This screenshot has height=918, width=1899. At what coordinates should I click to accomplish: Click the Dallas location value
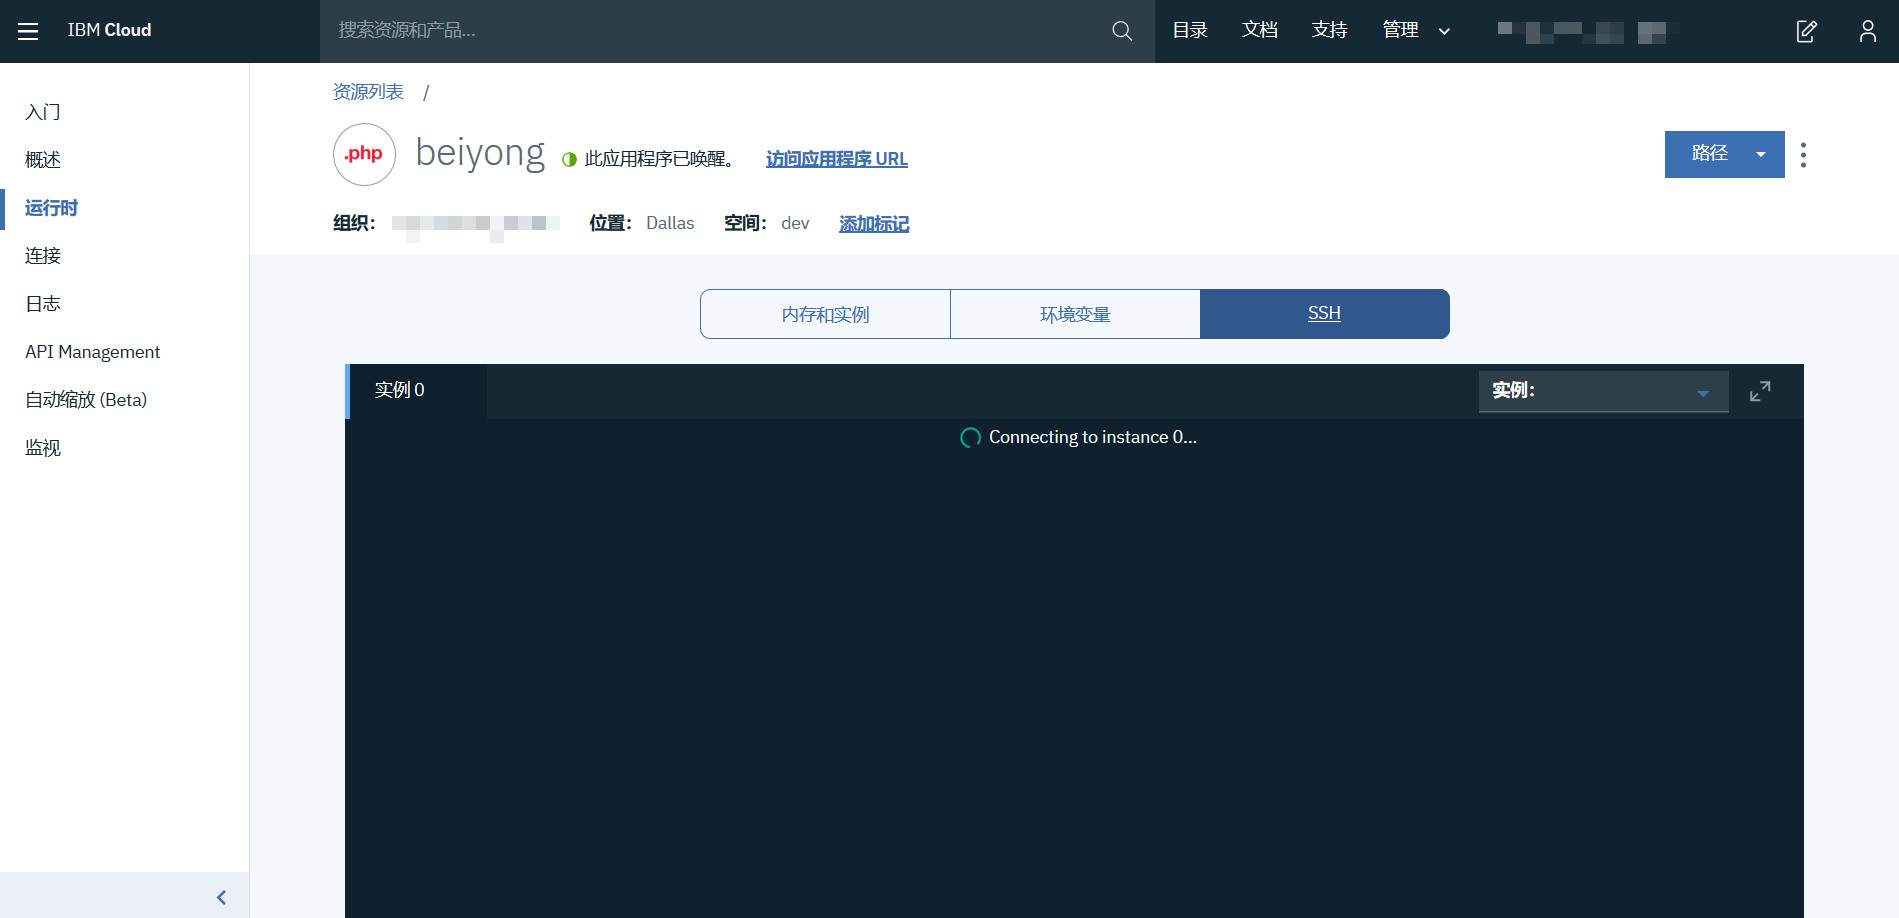coord(670,224)
